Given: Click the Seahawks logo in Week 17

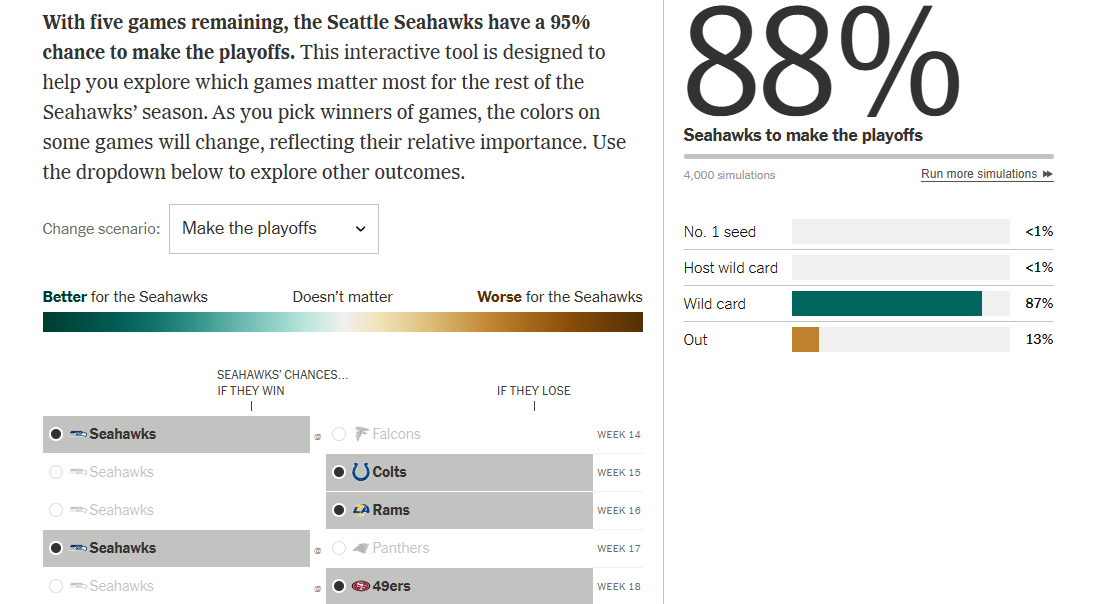Looking at the screenshot, I should [x=78, y=548].
